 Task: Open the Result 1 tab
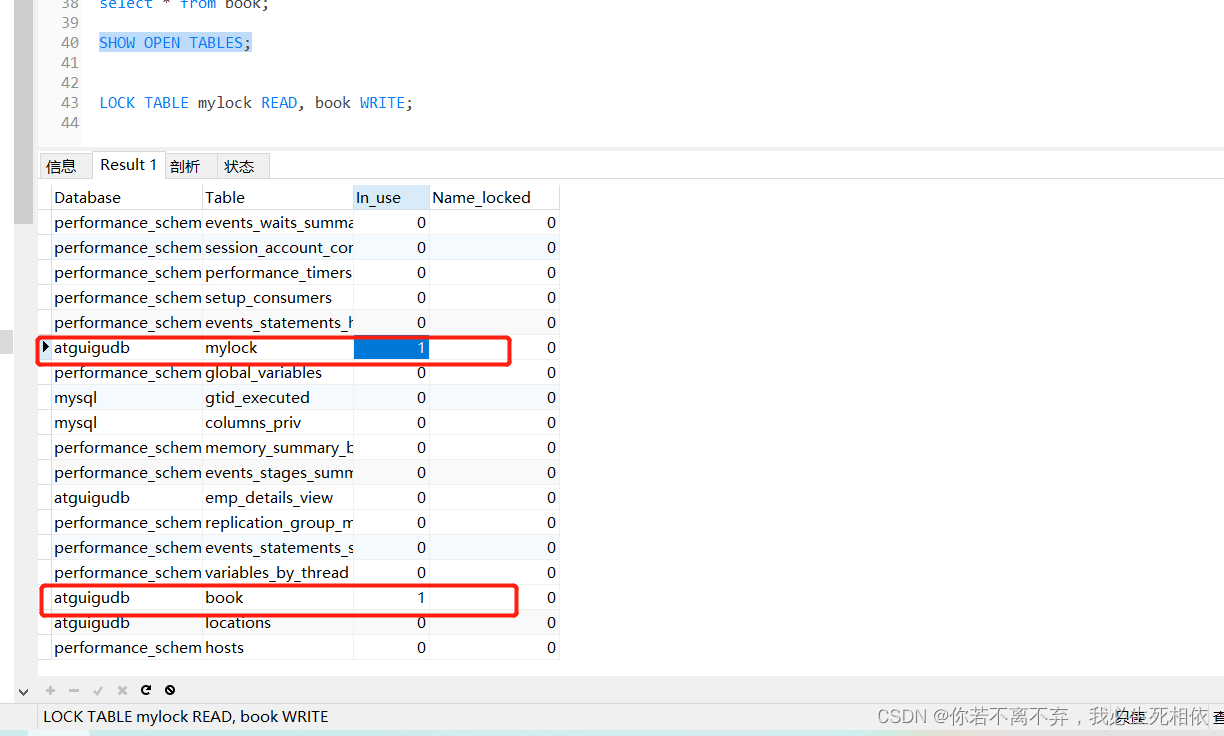[129, 165]
